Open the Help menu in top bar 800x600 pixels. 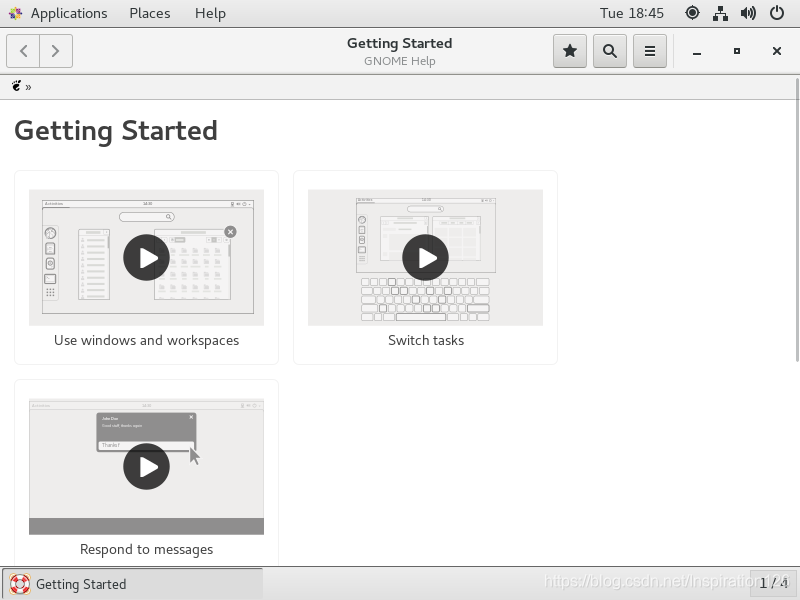click(x=210, y=13)
